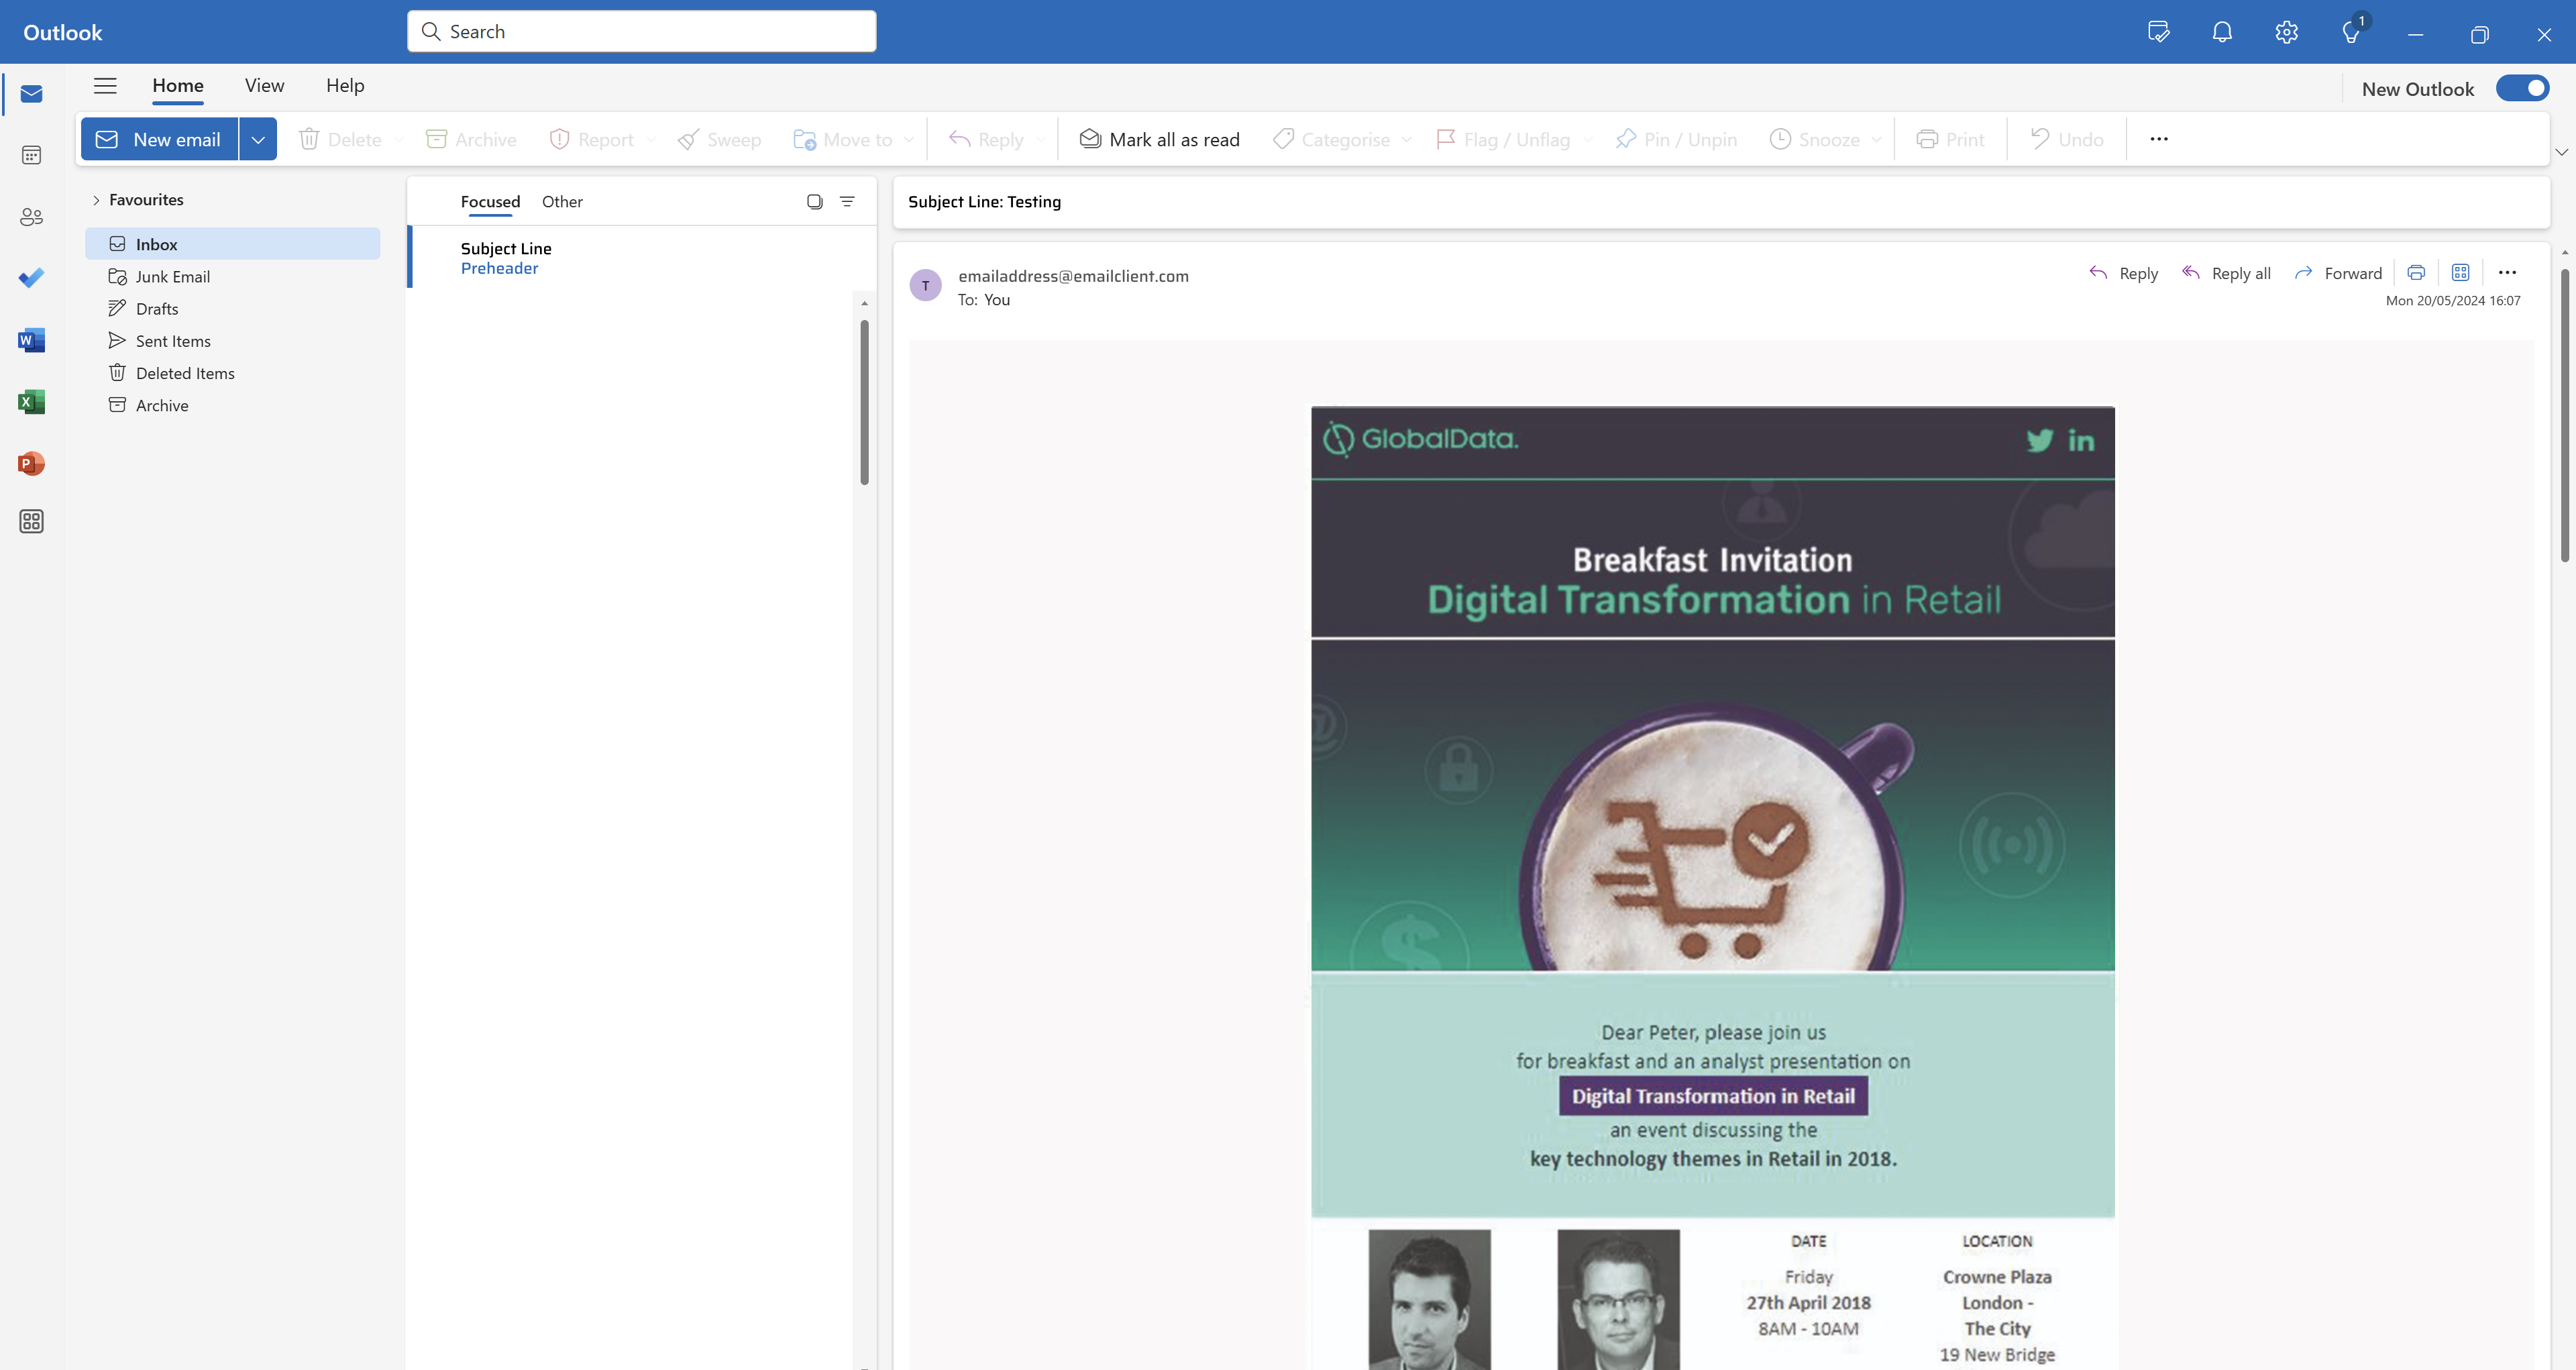Expand the Favourites folder group
2576x1370 pixels.
pyautogui.click(x=97, y=200)
